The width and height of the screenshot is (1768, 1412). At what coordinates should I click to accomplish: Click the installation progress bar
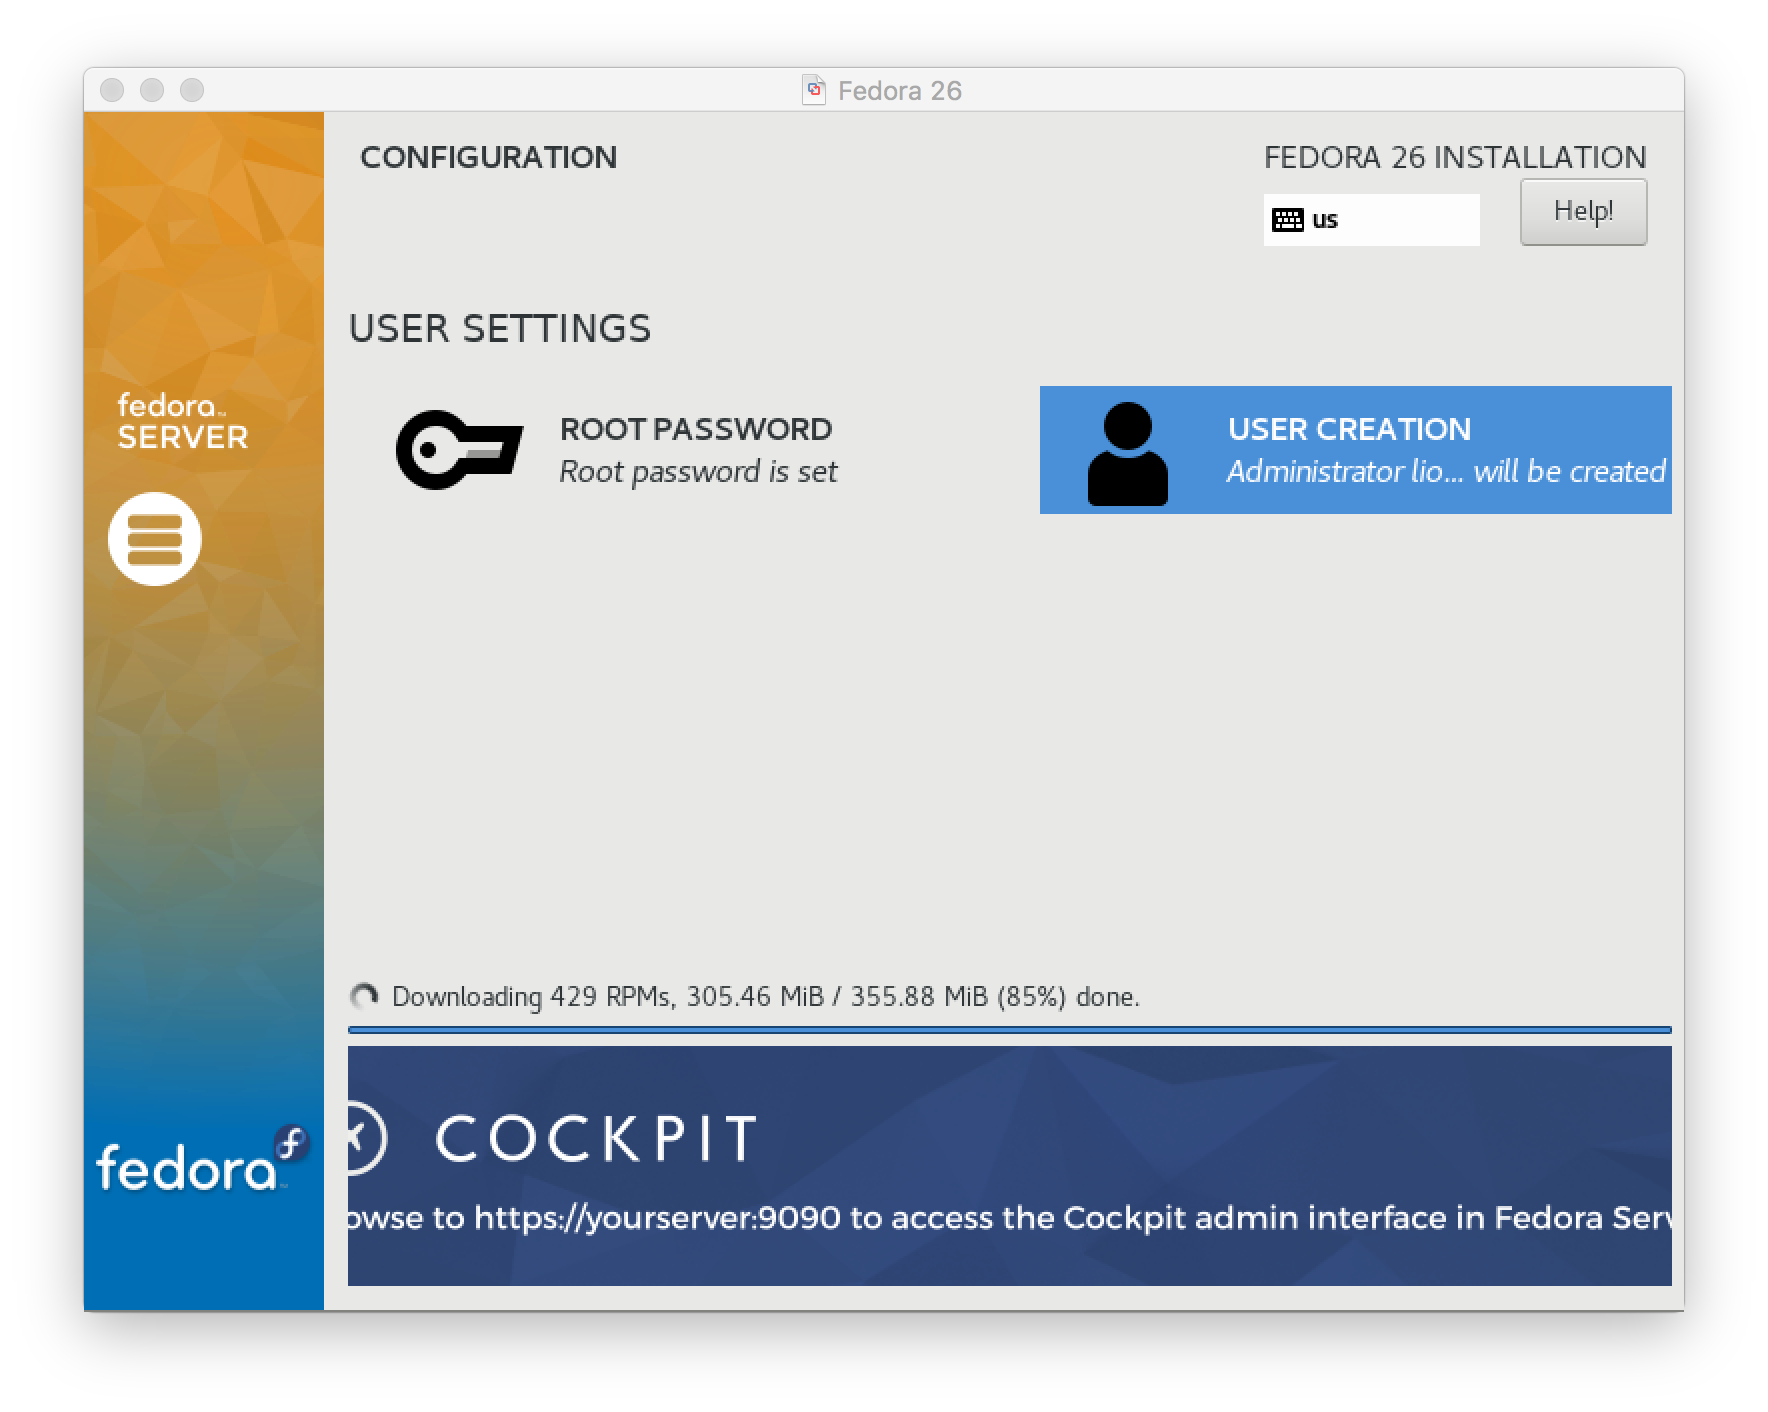coord(1009,1029)
